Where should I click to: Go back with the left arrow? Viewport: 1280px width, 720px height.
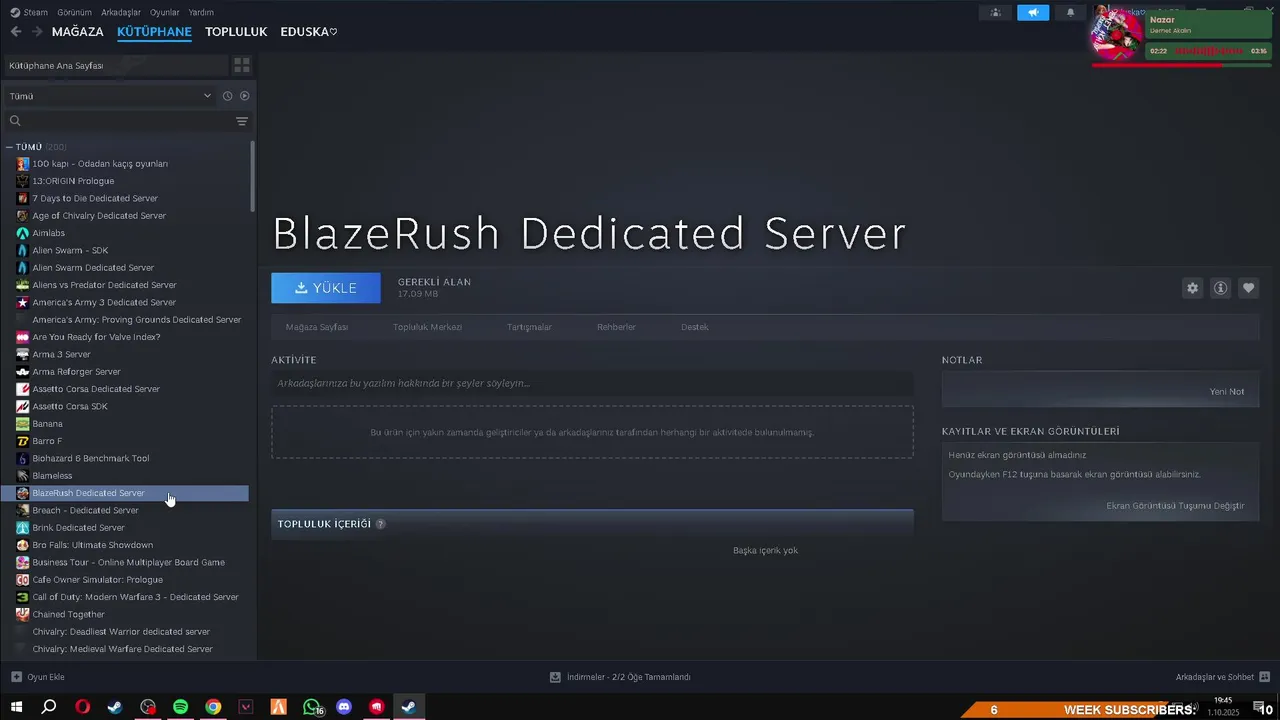[15, 31]
